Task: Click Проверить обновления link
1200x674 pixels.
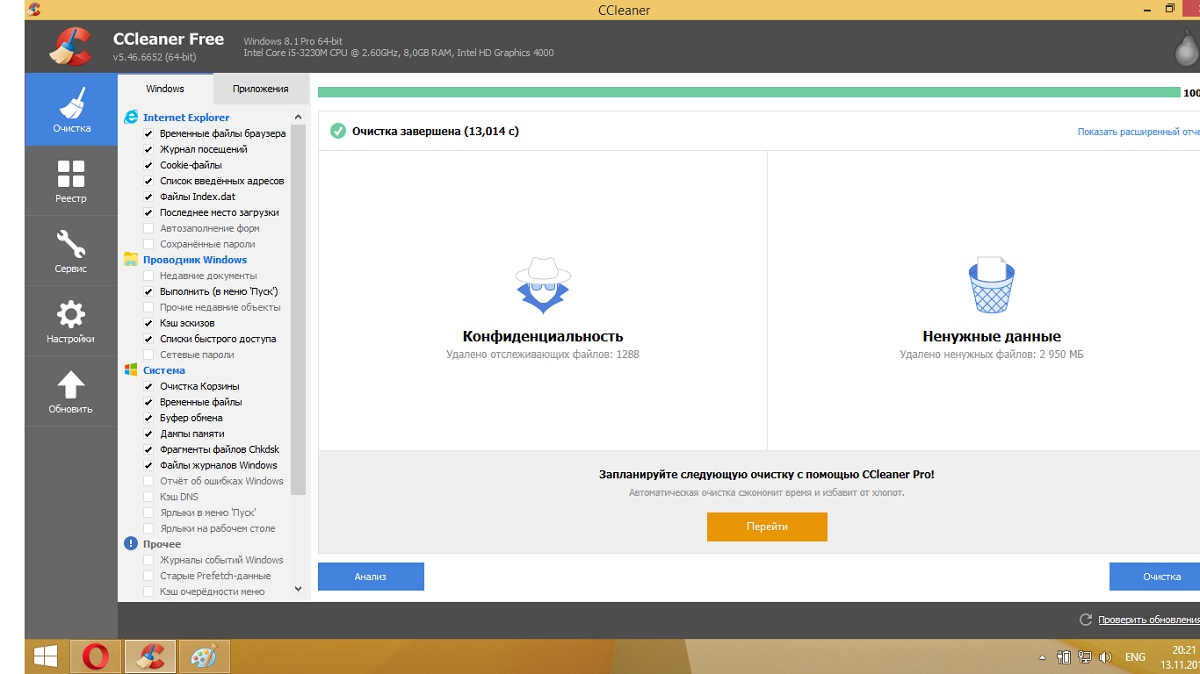Action: pos(1148,620)
